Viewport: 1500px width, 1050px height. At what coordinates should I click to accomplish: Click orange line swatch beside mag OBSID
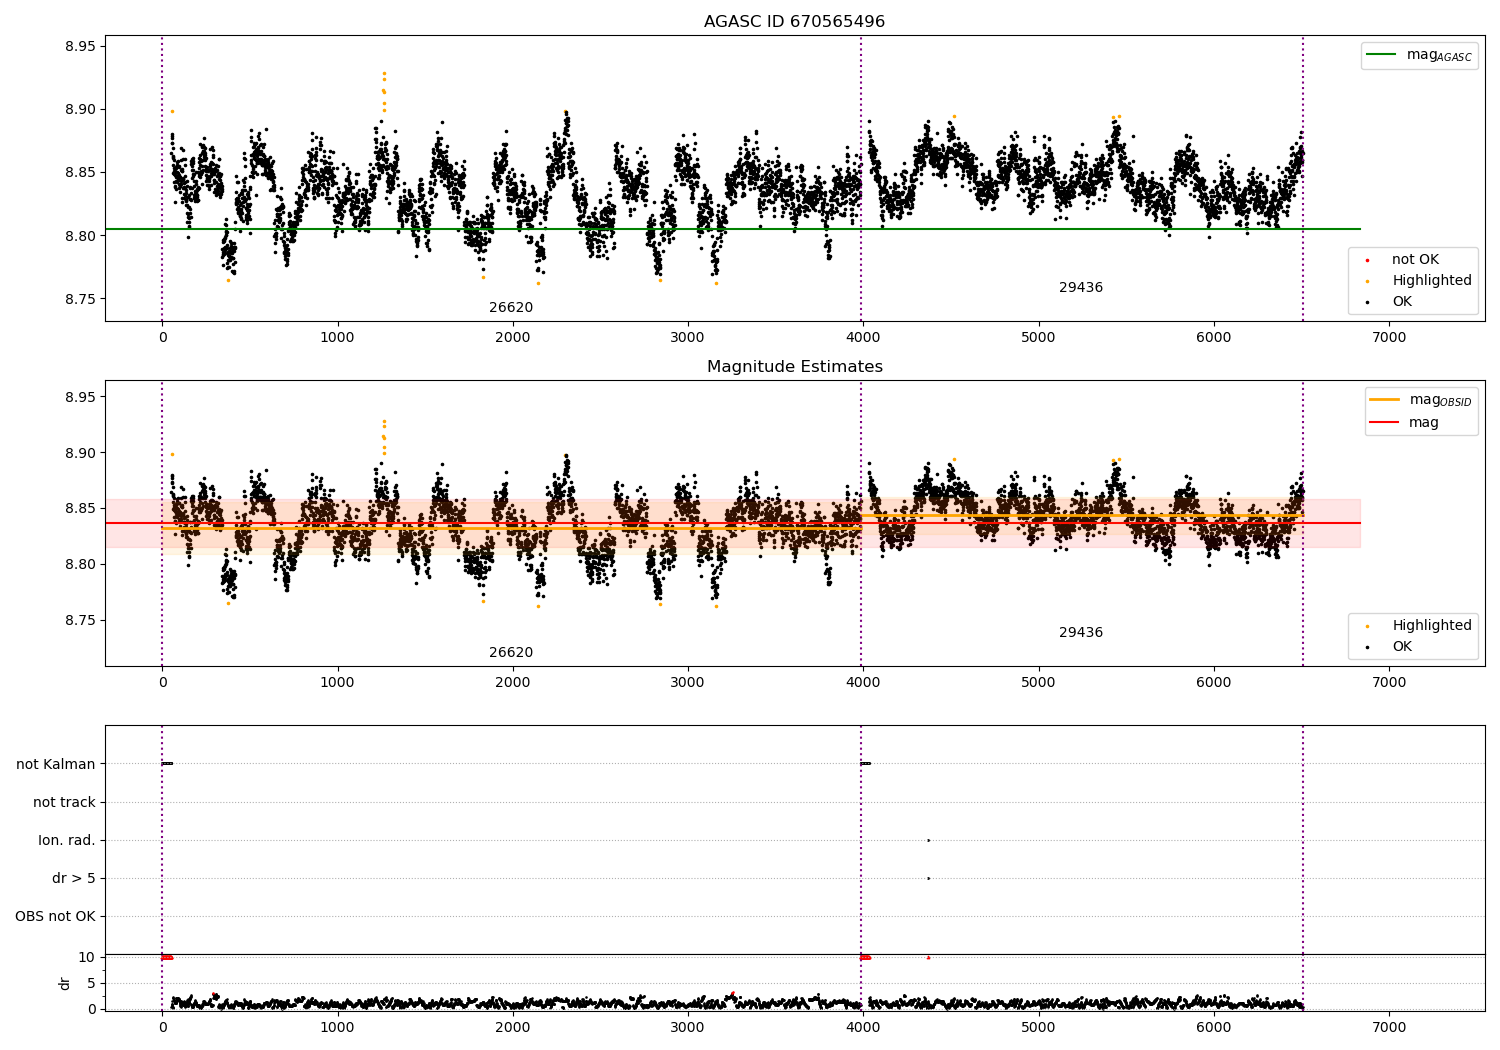(1384, 400)
